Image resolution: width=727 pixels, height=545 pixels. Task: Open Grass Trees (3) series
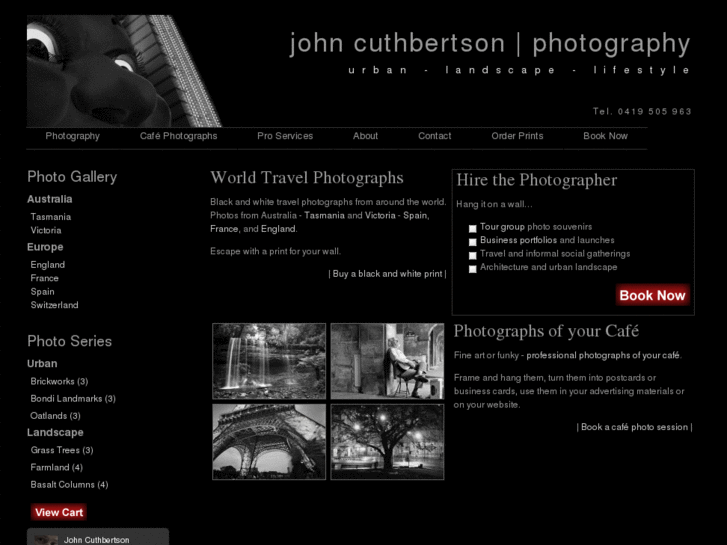coord(62,450)
